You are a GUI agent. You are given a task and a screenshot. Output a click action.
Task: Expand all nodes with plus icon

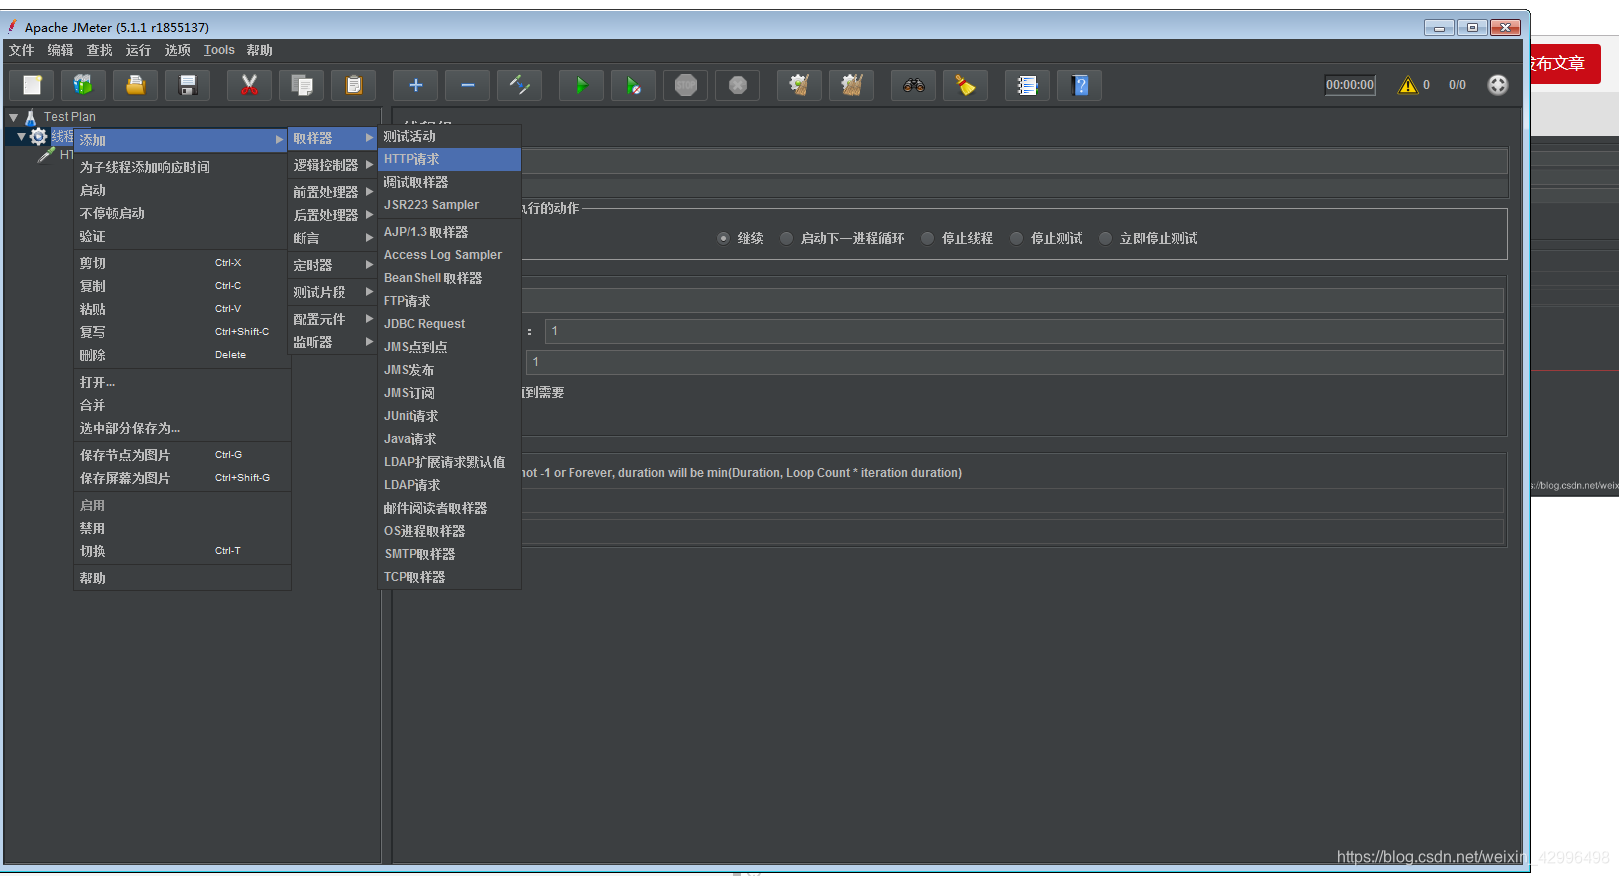pyautogui.click(x=416, y=85)
